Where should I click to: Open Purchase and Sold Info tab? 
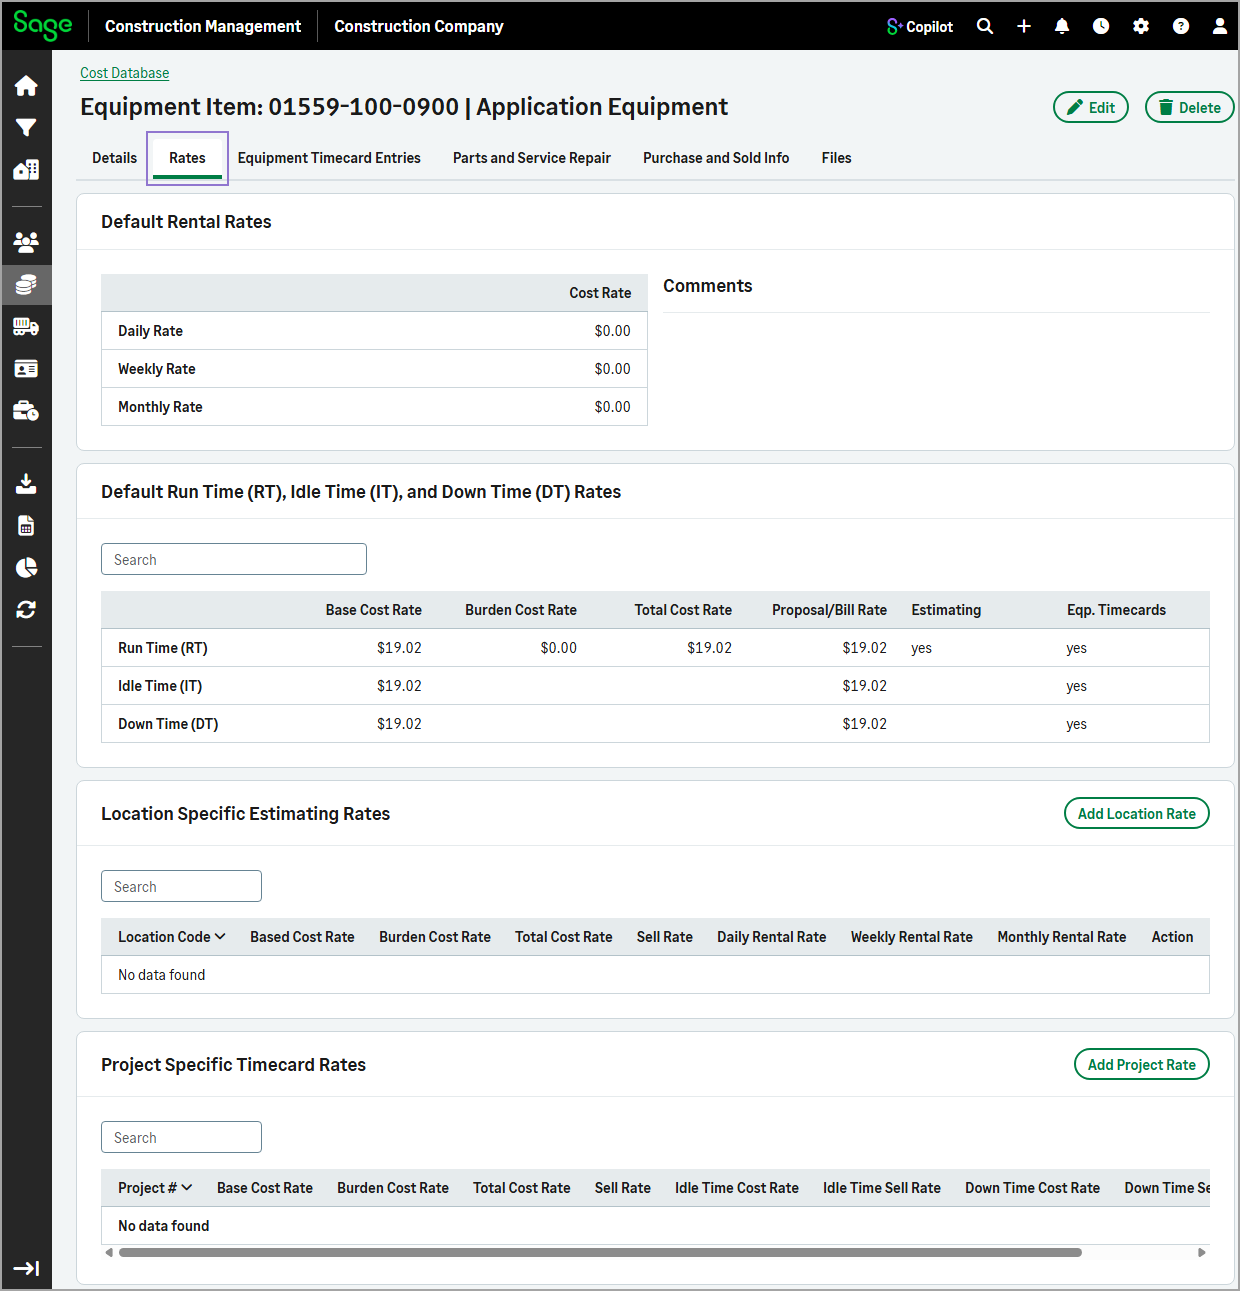click(716, 158)
